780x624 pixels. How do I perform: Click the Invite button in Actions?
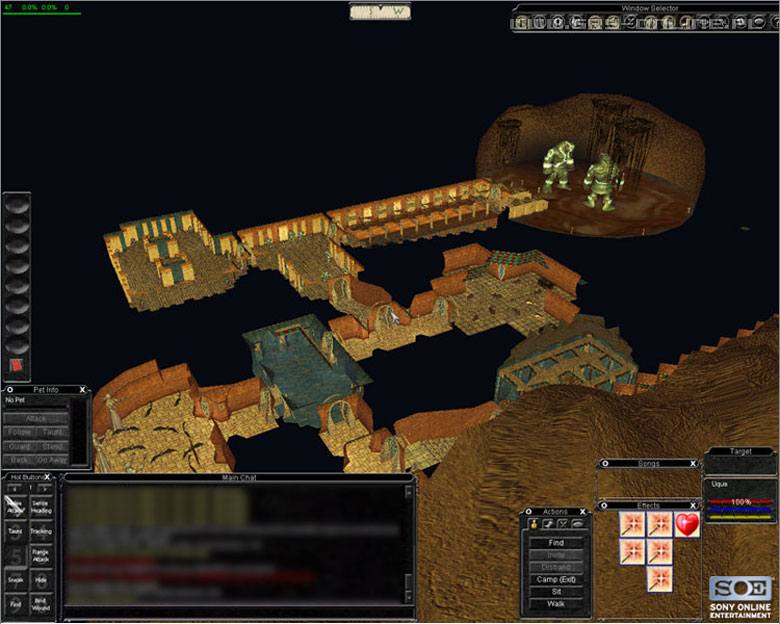(x=556, y=555)
